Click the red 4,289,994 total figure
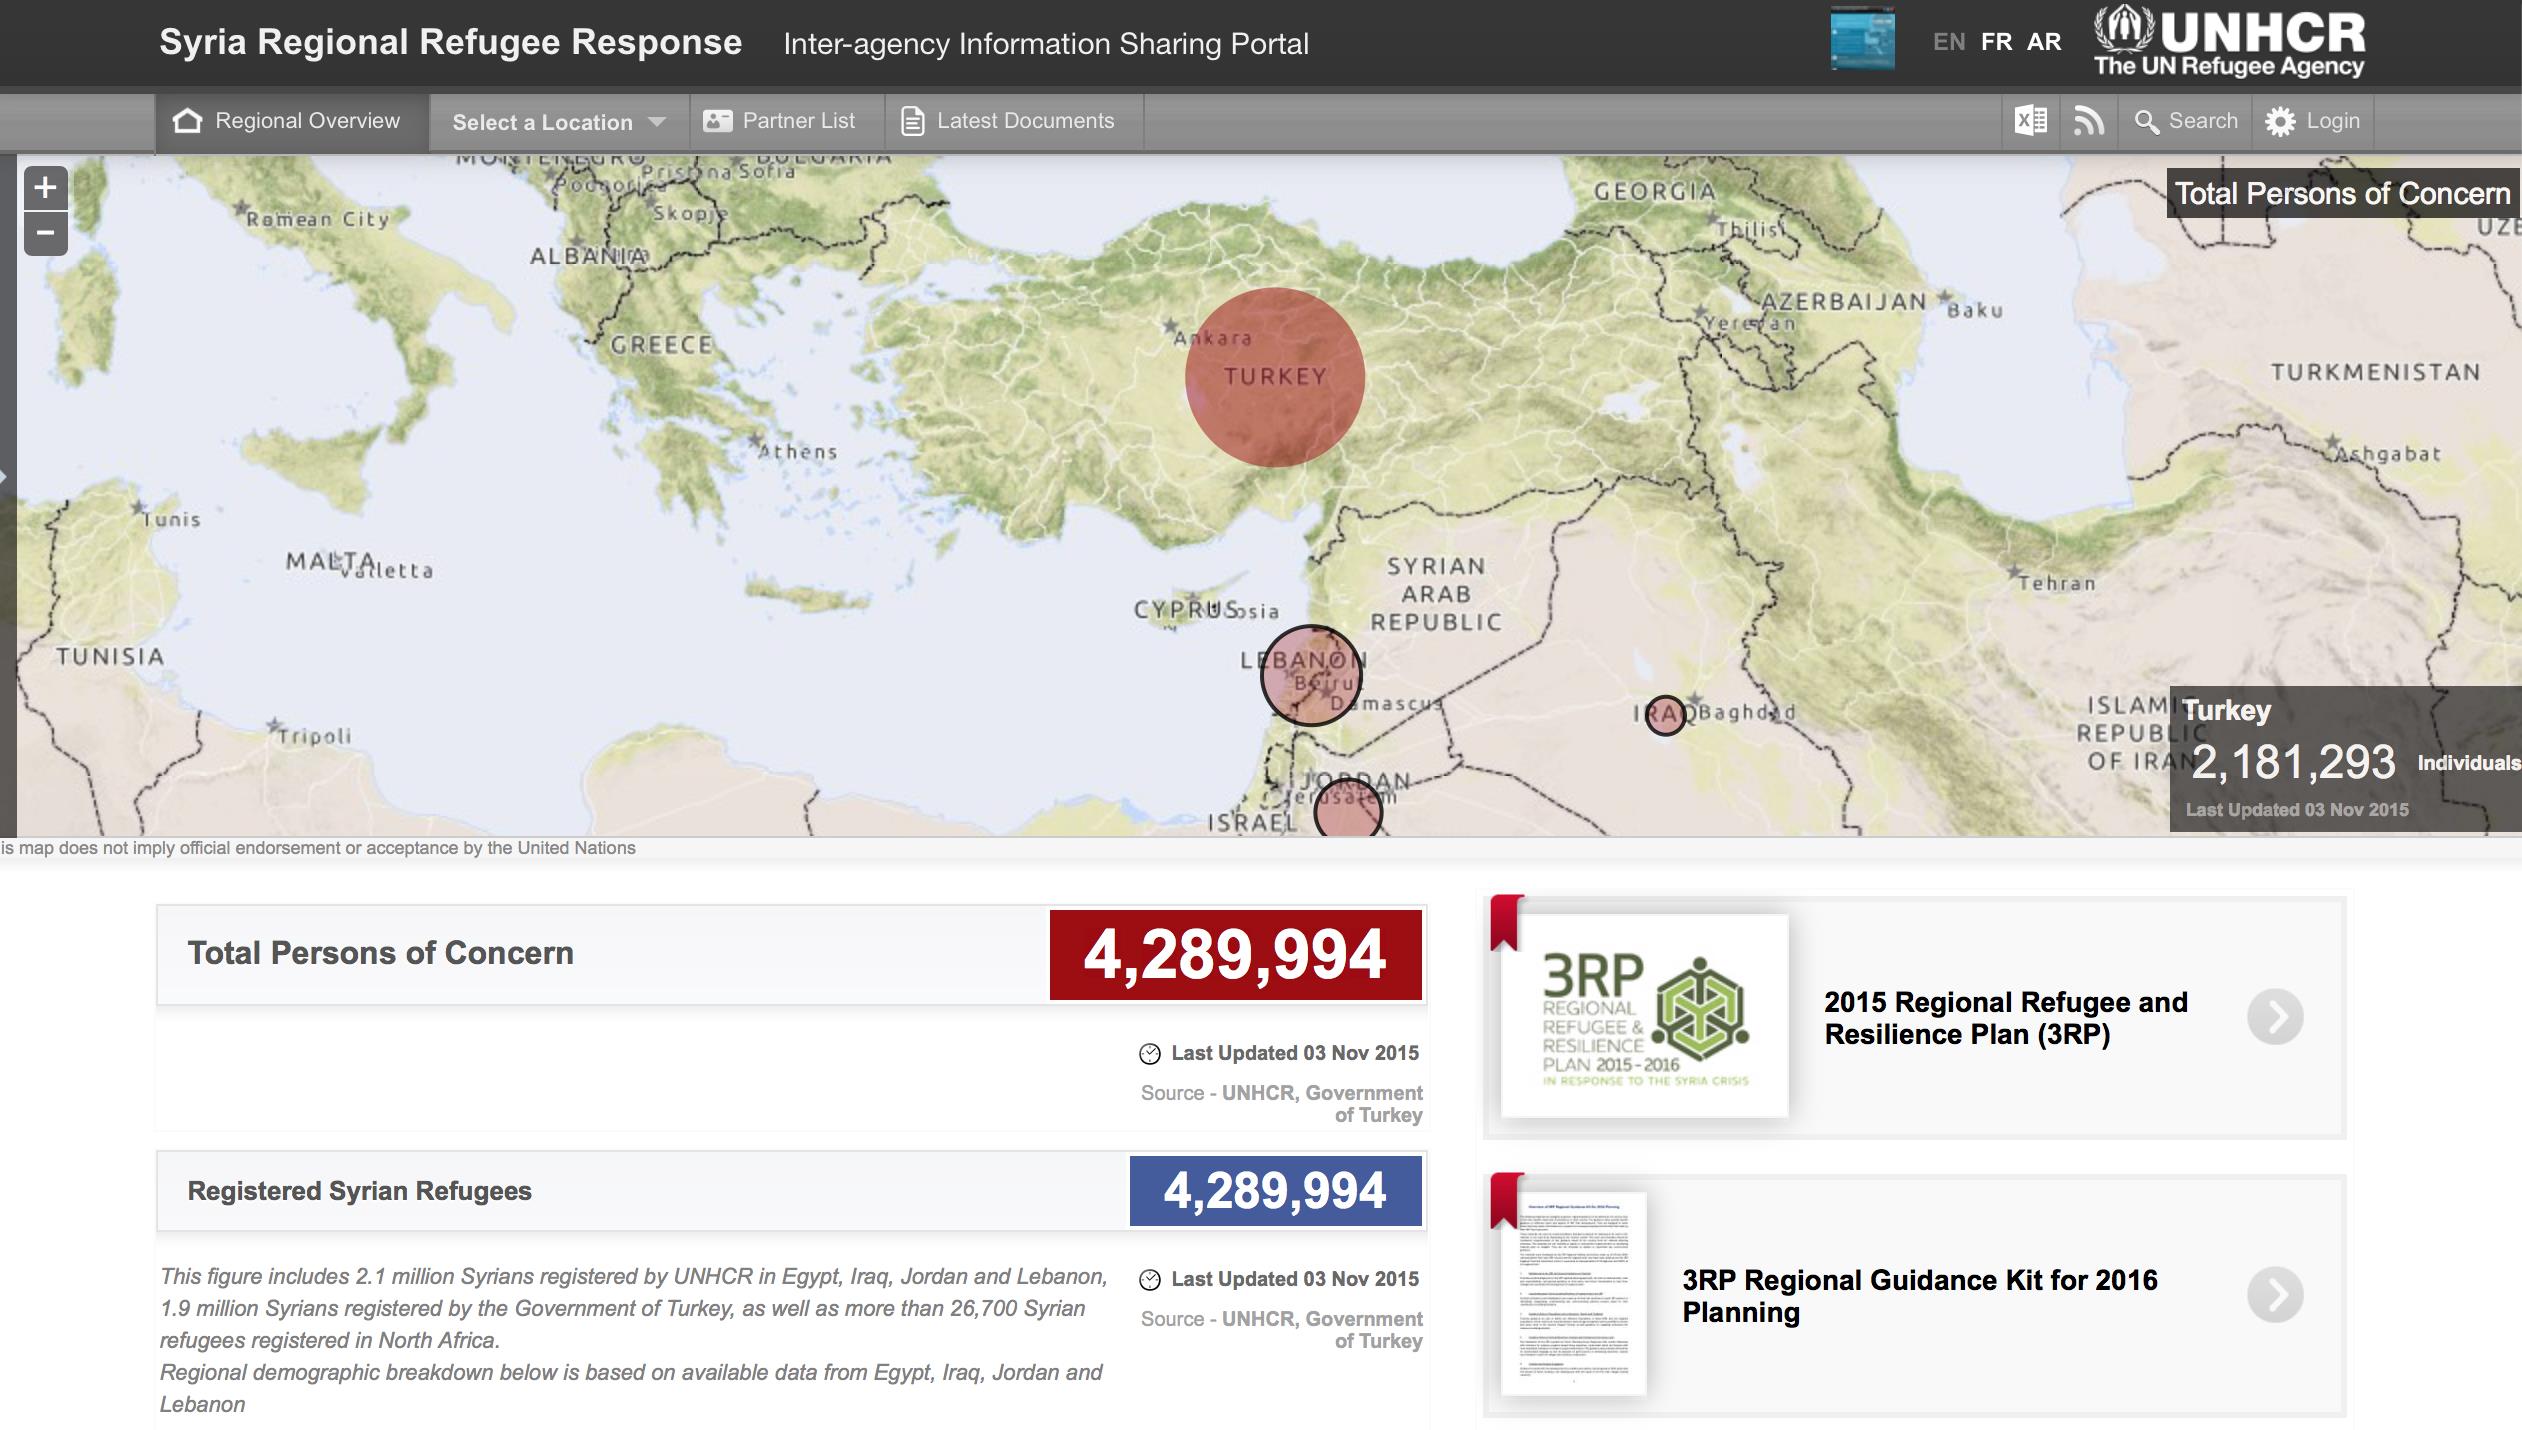This screenshot has height=1430, width=2522. [x=1235, y=954]
